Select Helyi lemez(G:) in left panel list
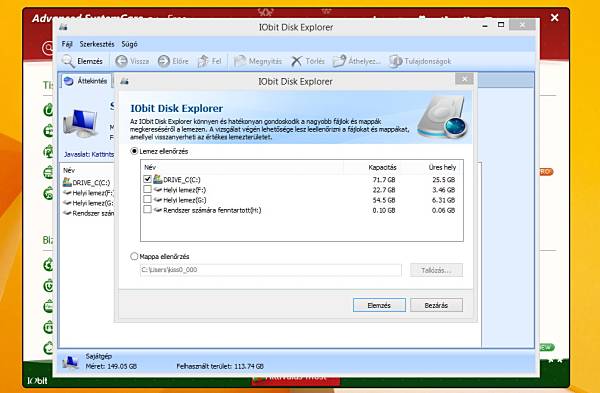 click(88, 203)
